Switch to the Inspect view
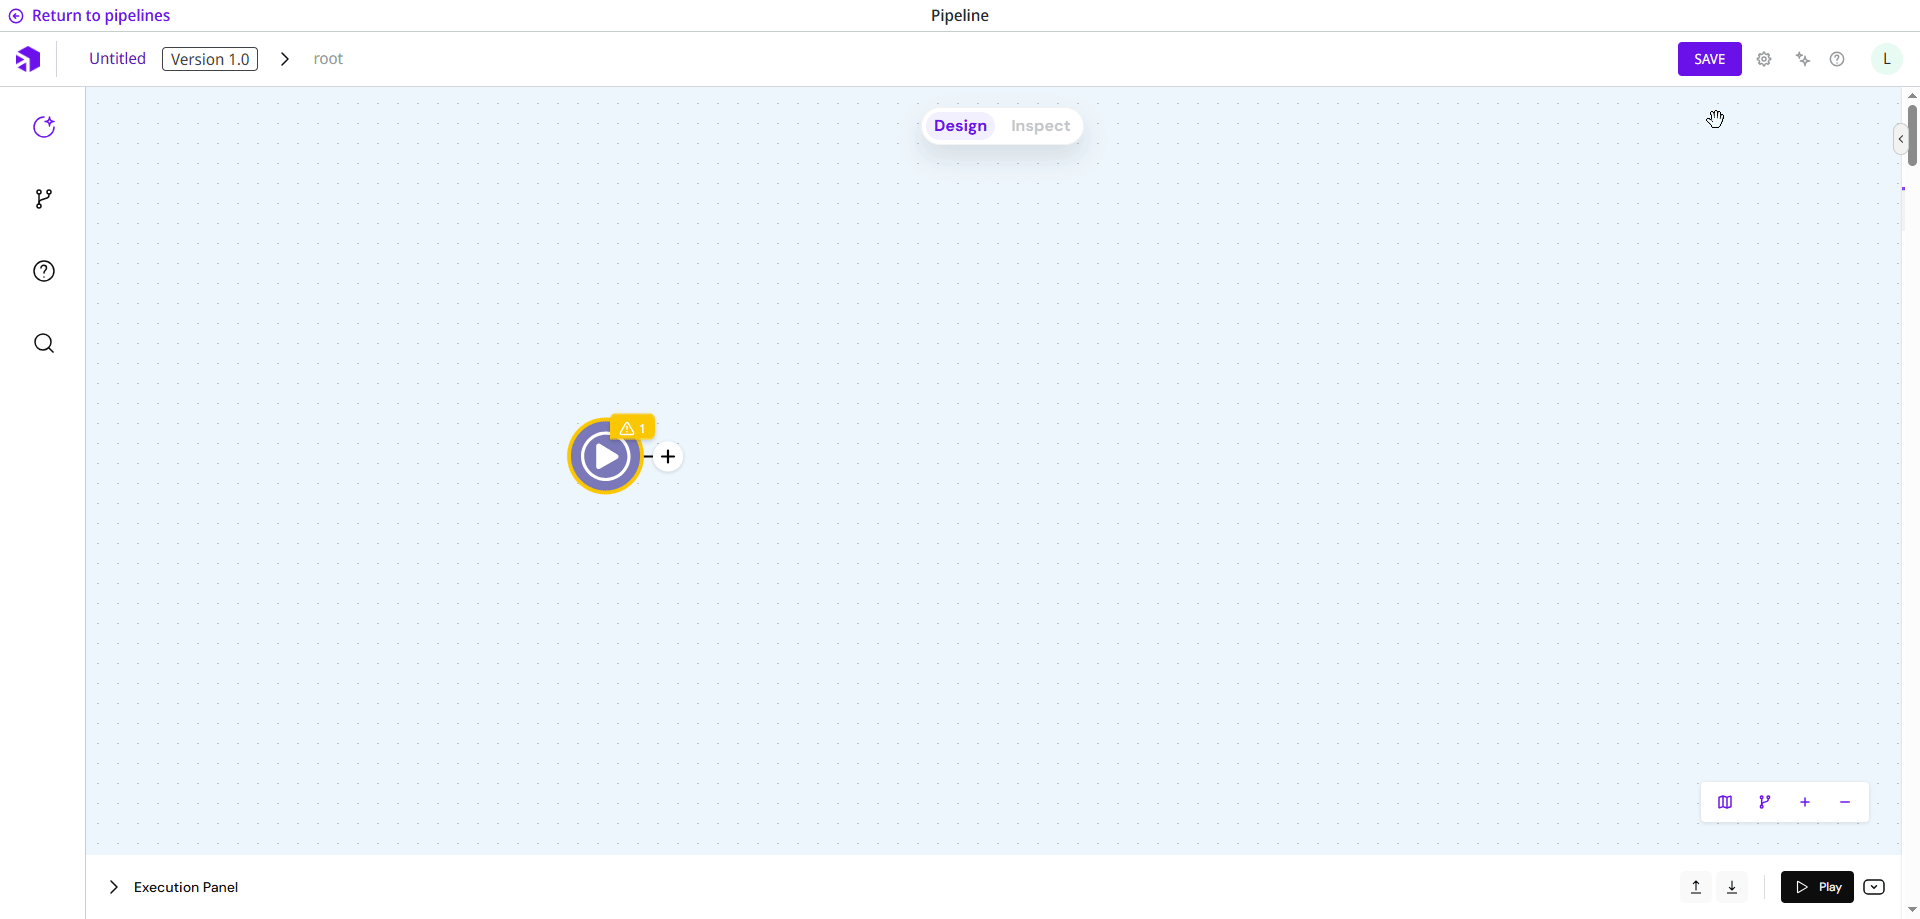This screenshot has width=1920, height=919. click(x=1040, y=126)
